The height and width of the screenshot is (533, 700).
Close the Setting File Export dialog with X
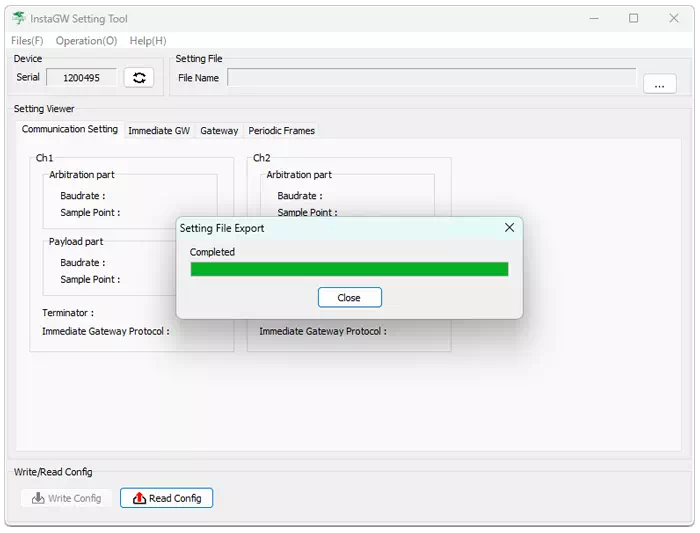click(x=509, y=228)
